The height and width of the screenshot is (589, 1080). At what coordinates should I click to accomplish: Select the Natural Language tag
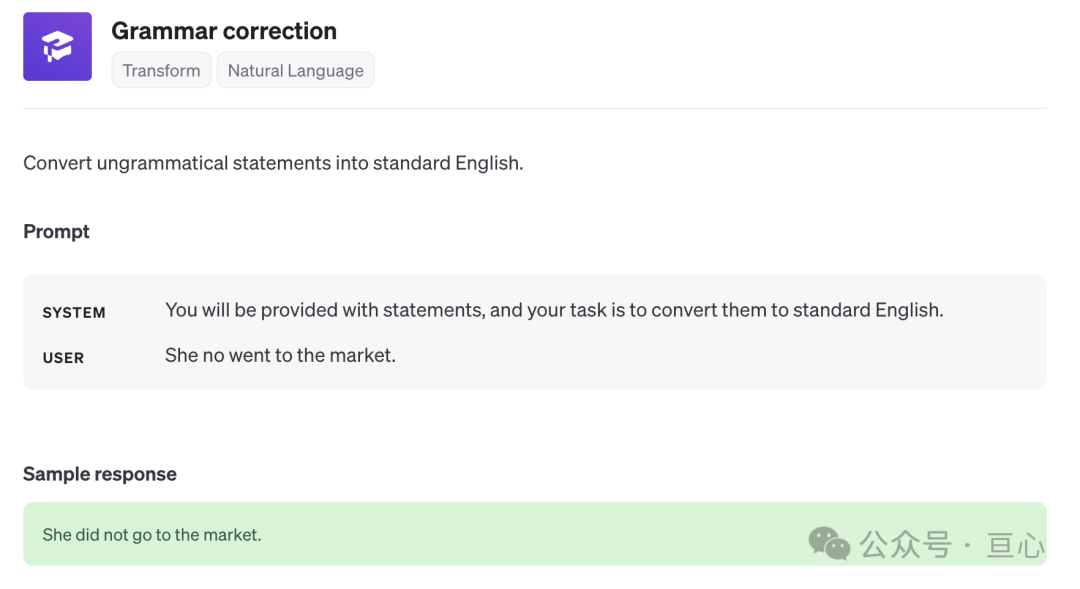(295, 70)
